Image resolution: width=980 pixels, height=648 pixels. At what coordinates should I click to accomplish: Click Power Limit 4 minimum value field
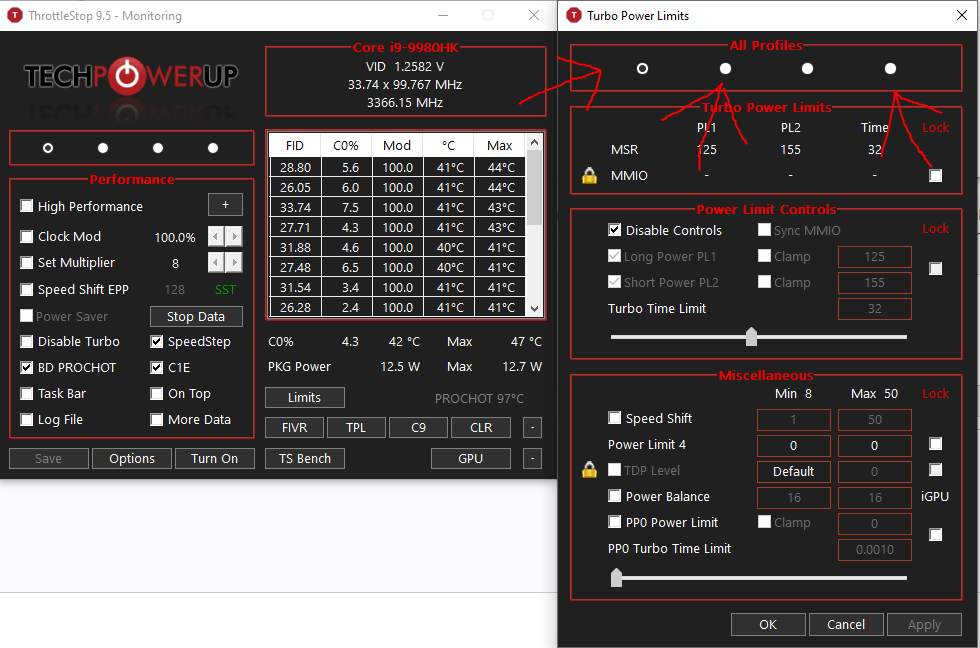[x=794, y=446]
